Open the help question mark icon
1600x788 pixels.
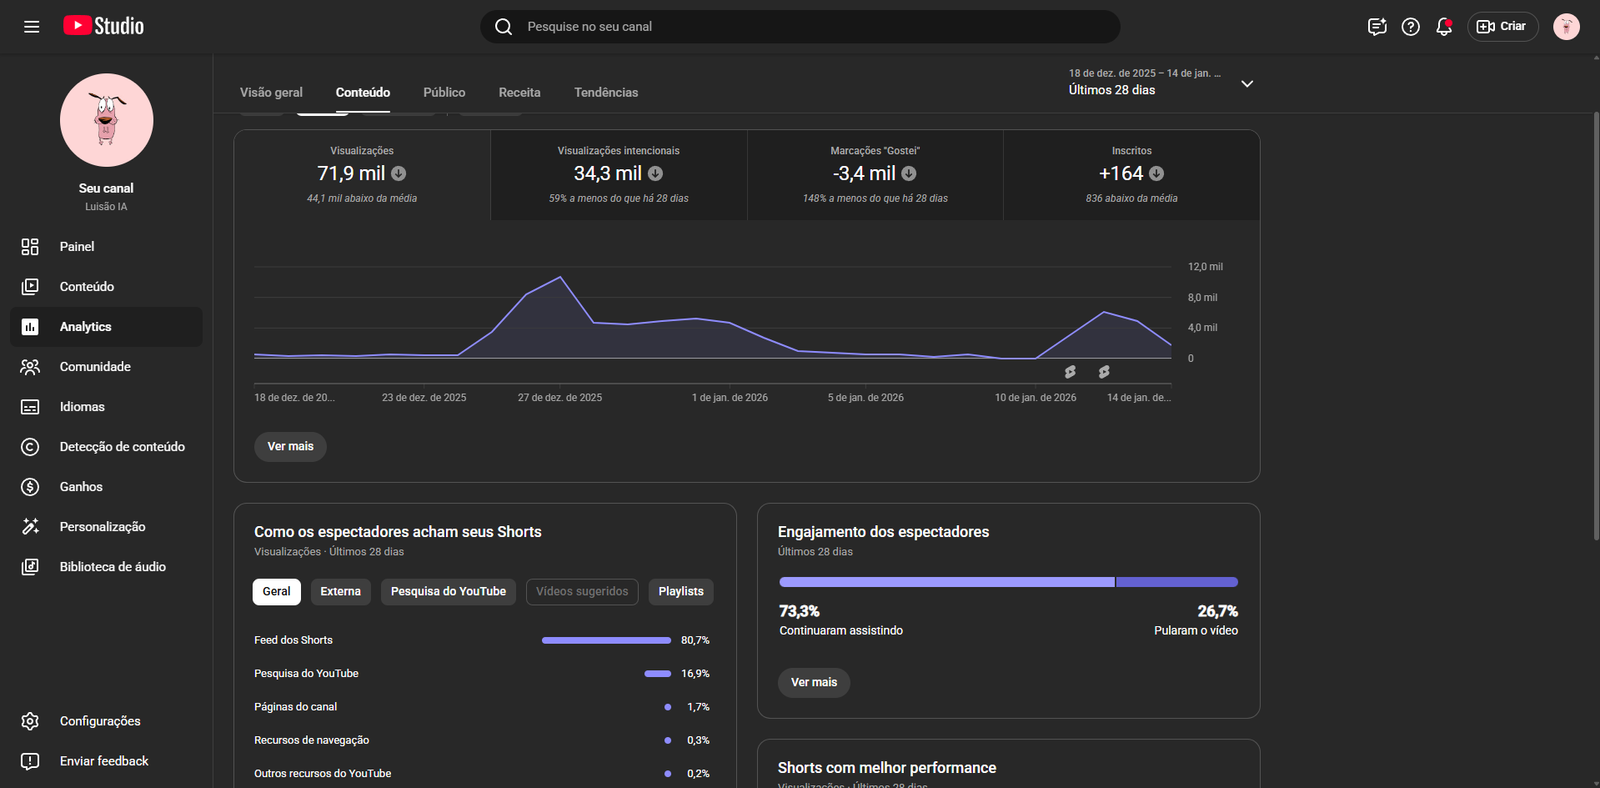1410,27
